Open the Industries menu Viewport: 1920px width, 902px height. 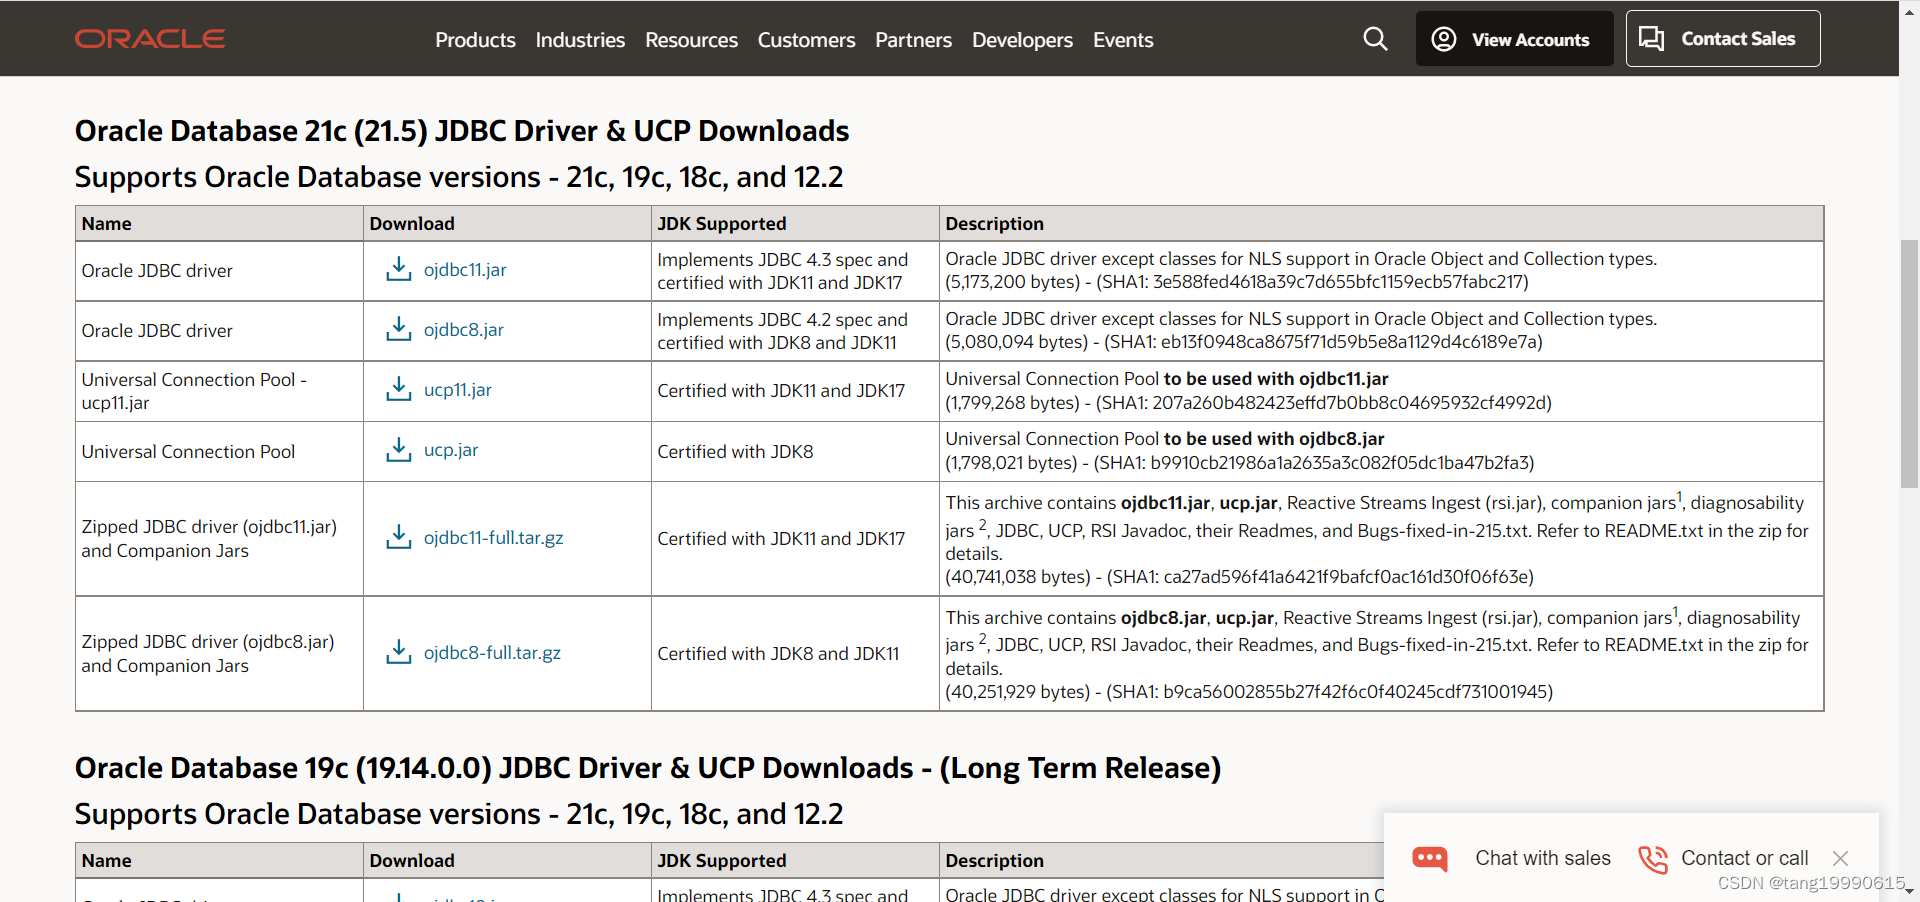[x=580, y=40]
